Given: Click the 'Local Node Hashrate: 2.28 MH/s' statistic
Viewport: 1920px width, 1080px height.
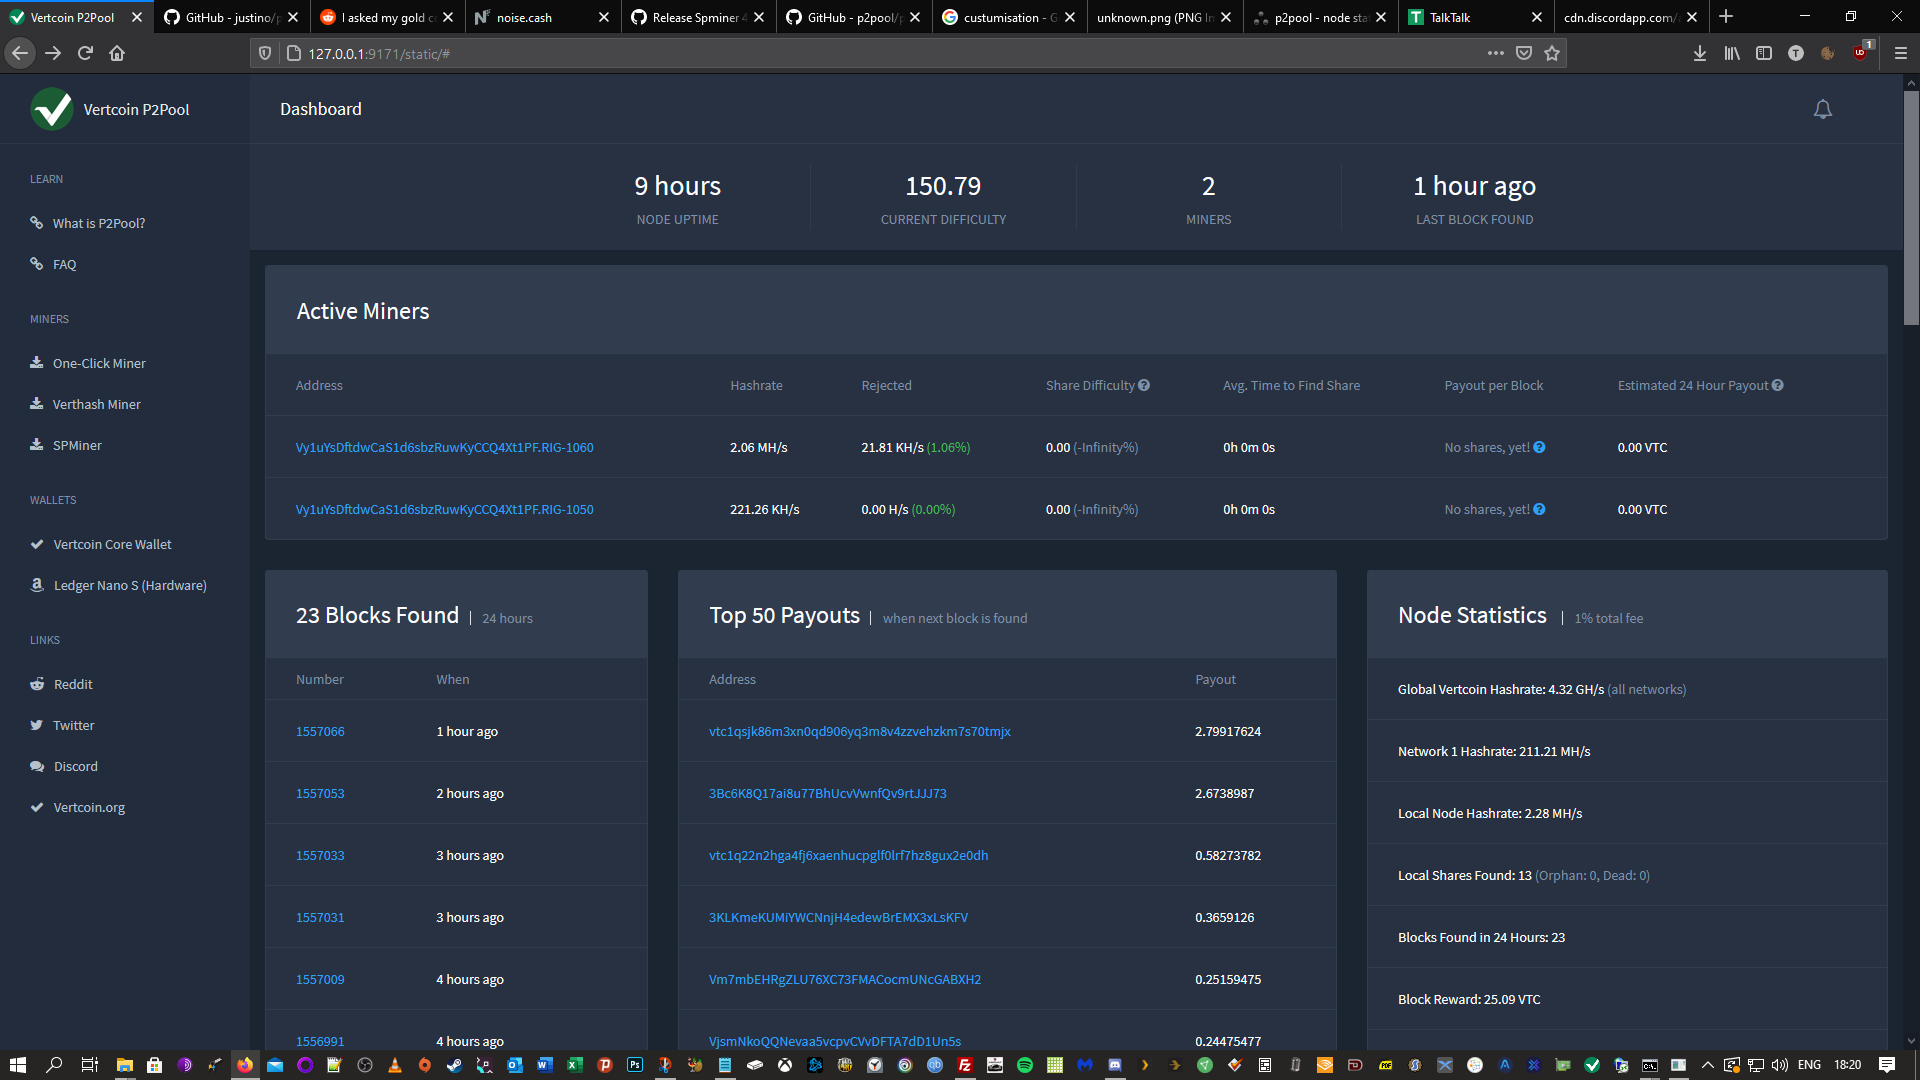Looking at the screenshot, I should (1490, 813).
